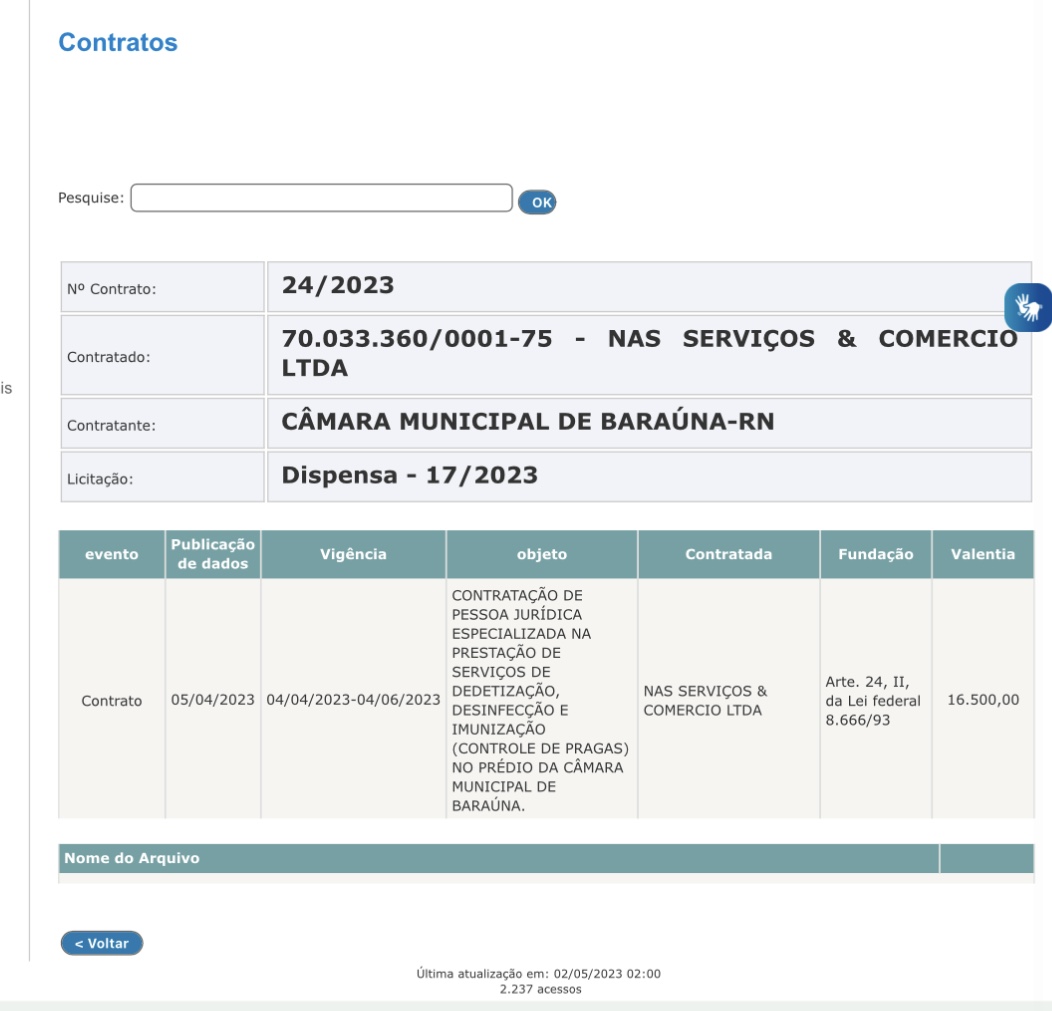This screenshot has width=1052, height=1011.
Task: Click the evento column header
Action: pos(111,554)
